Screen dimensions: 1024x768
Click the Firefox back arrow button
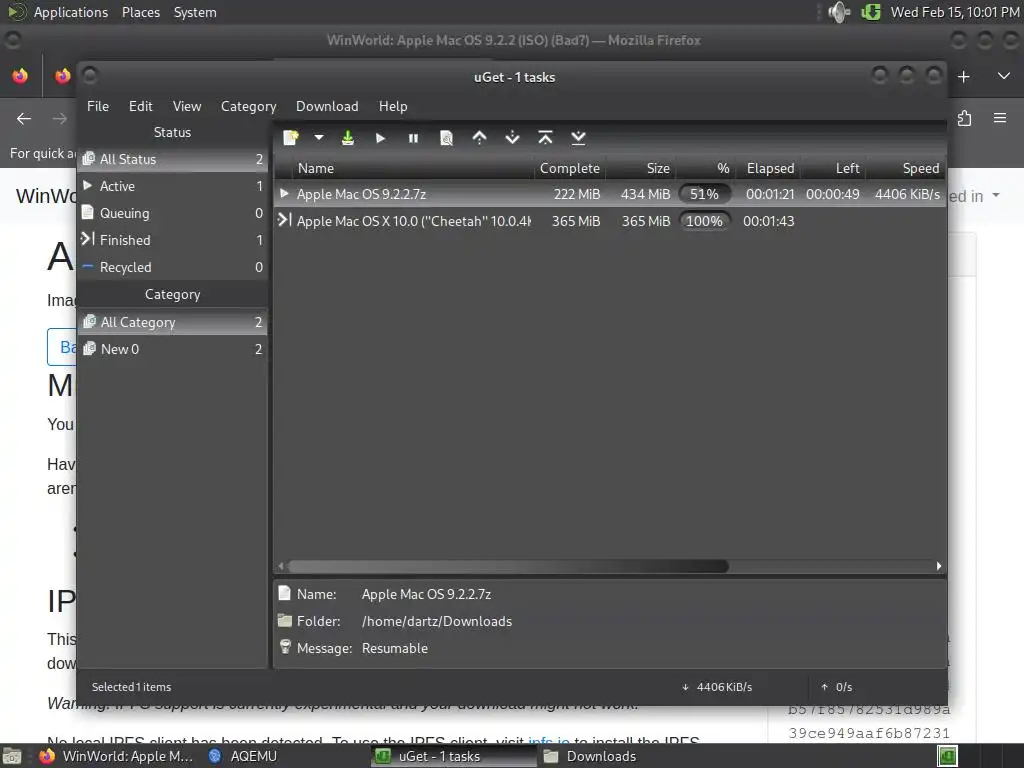(x=24, y=118)
